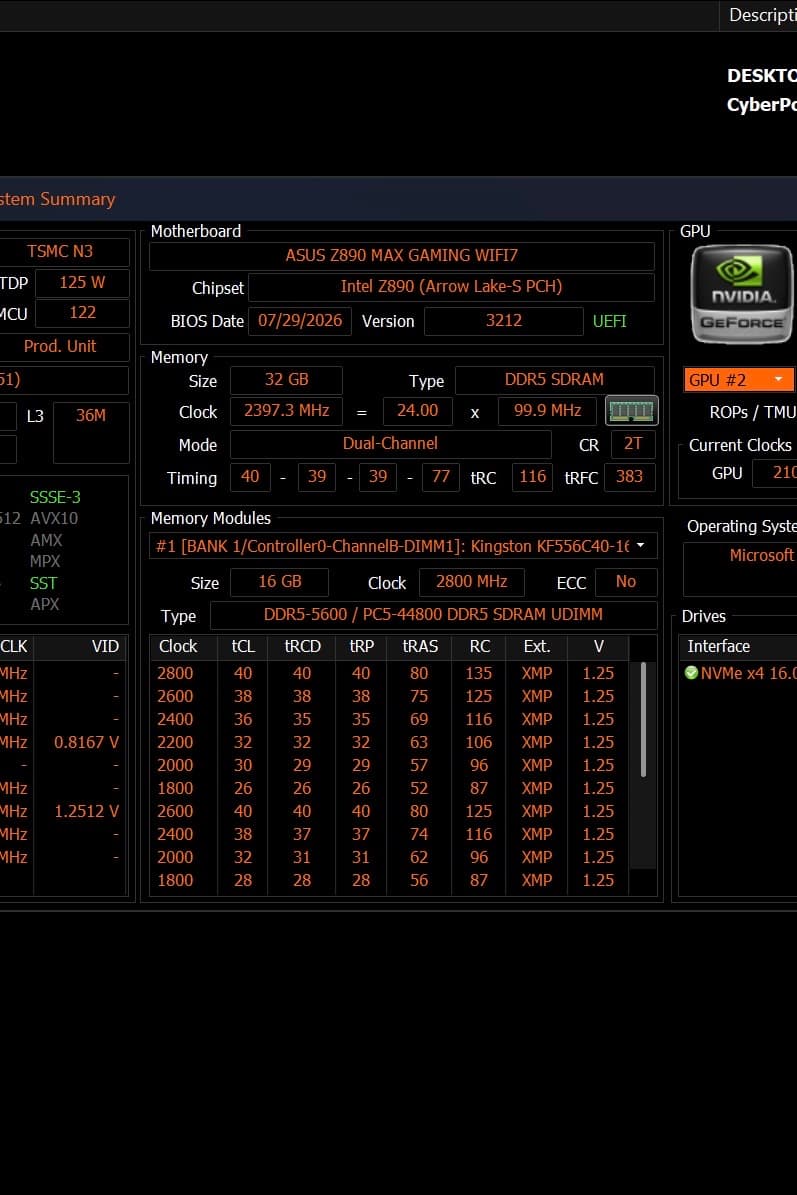Click the Ext. column header

(537, 646)
